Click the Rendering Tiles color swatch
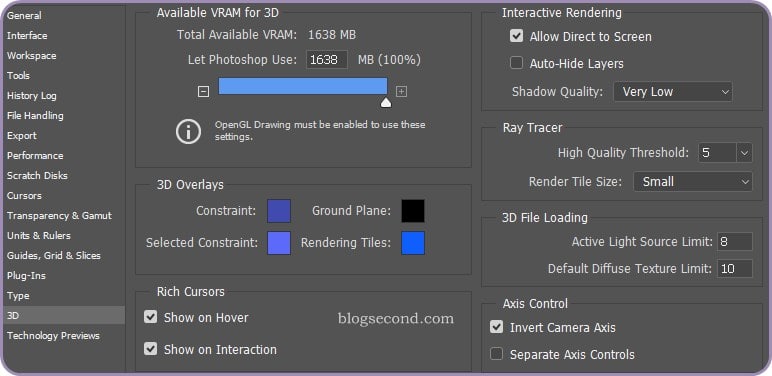 coord(413,243)
